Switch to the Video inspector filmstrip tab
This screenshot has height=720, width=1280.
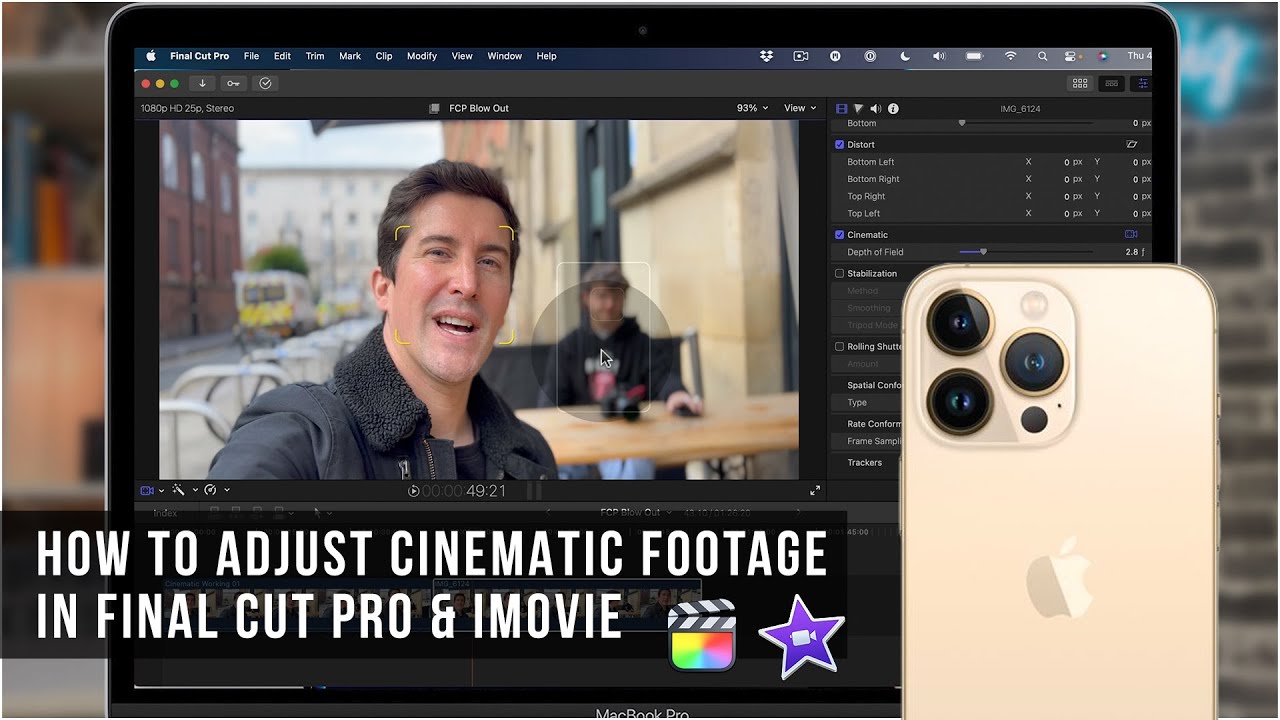(x=841, y=108)
